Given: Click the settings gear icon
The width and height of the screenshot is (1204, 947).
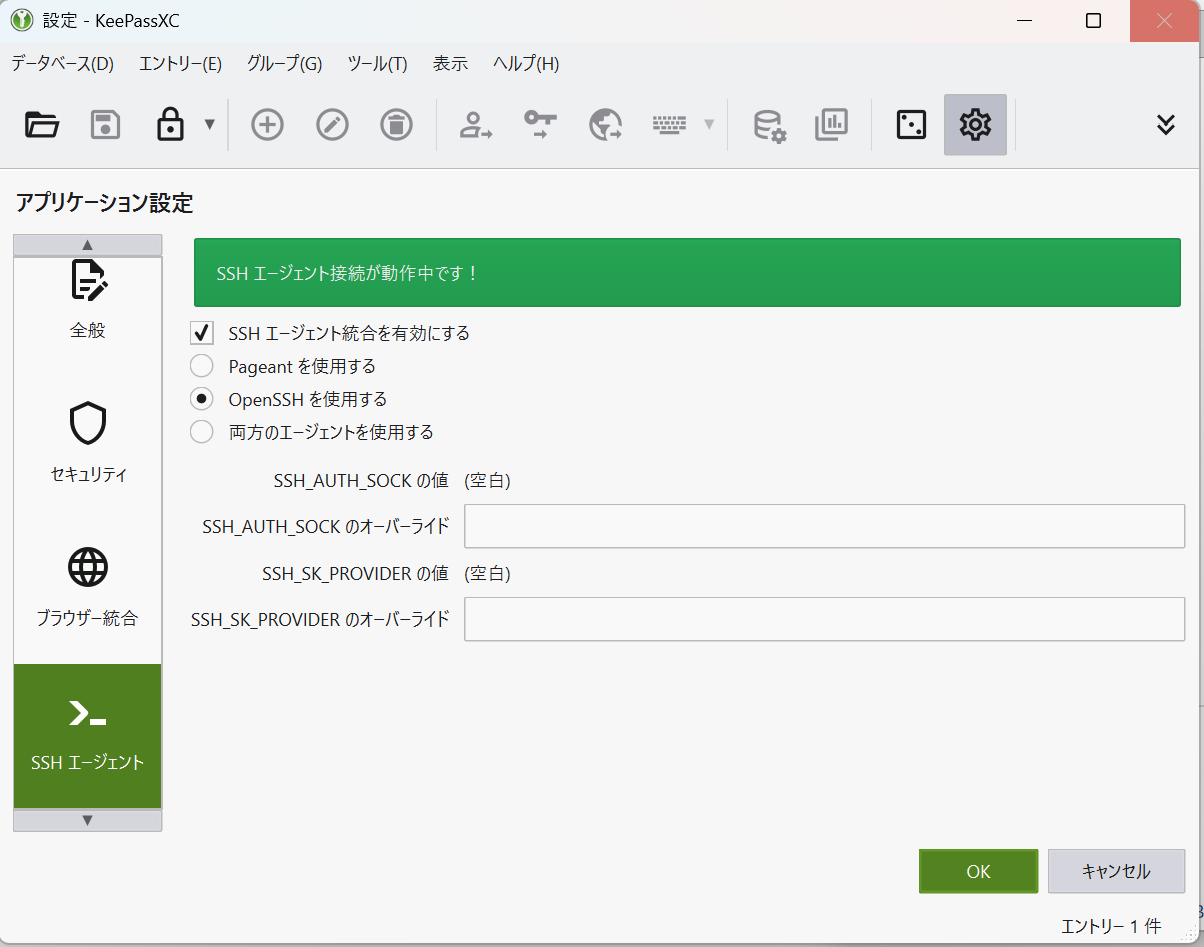Looking at the screenshot, I should (x=975, y=125).
